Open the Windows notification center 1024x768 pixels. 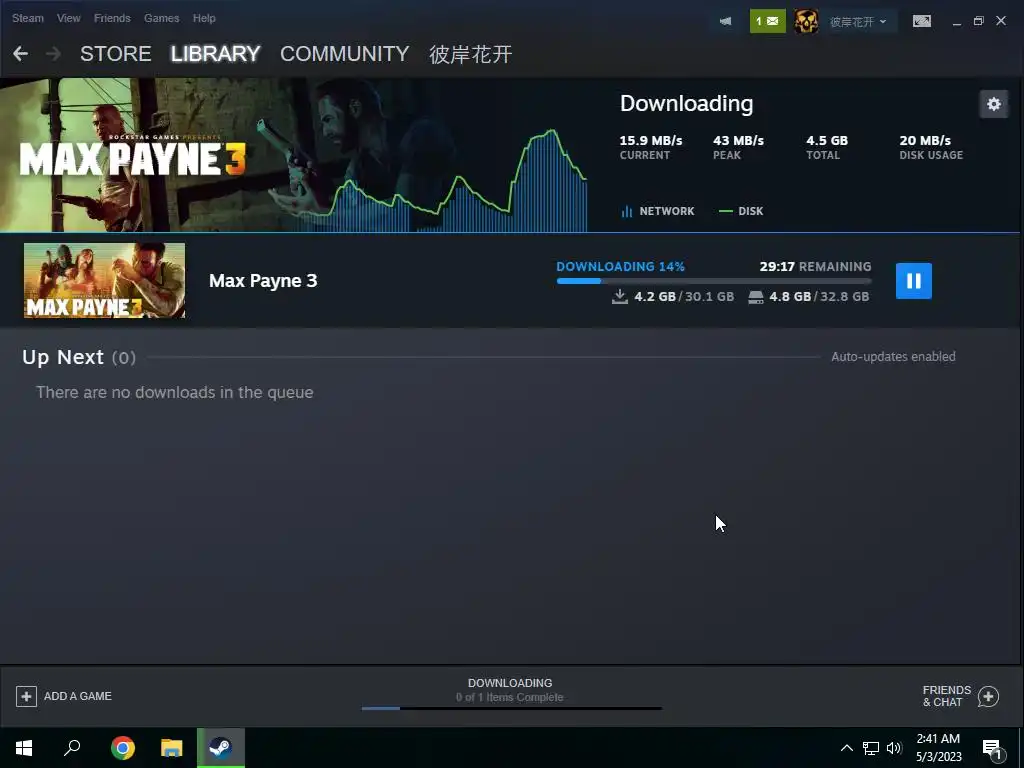pyautogui.click(x=992, y=750)
